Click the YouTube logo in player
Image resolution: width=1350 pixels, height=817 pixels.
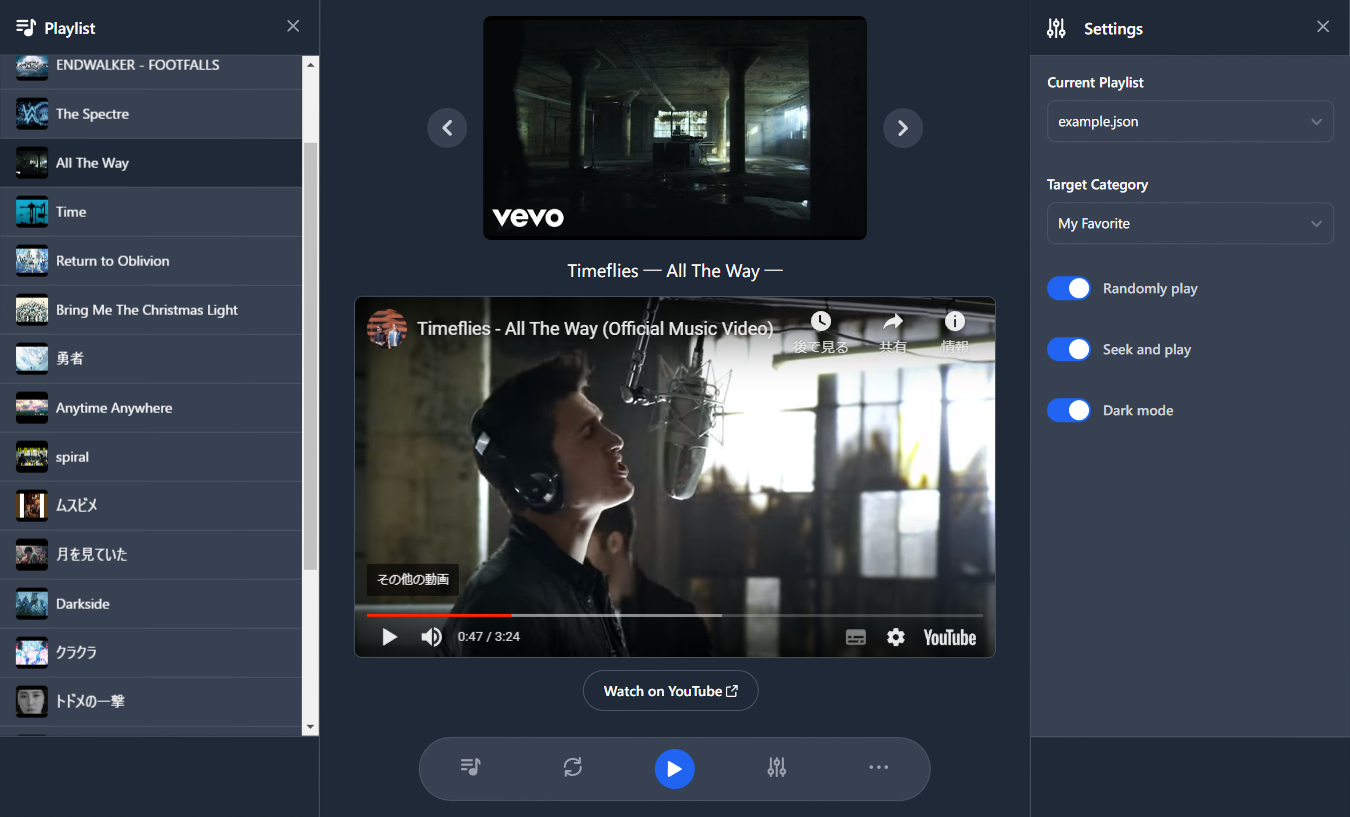950,637
